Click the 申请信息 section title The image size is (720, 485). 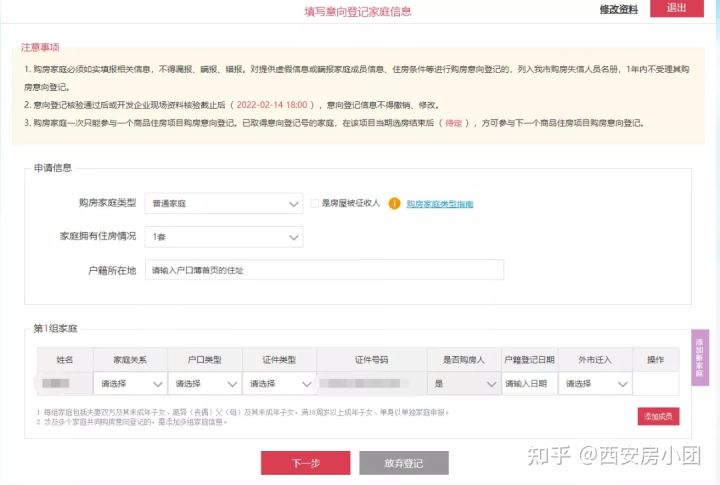(53, 168)
